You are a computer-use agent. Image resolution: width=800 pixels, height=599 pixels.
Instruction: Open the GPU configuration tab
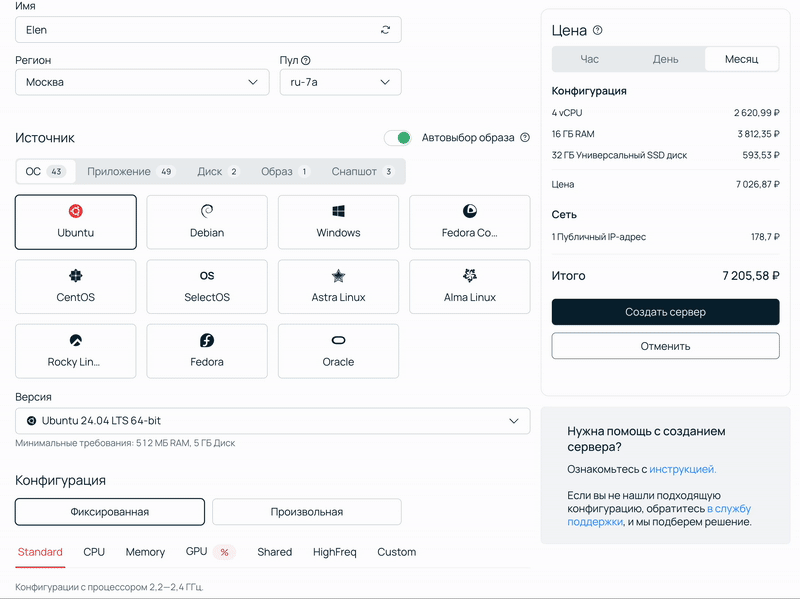tap(196, 552)
